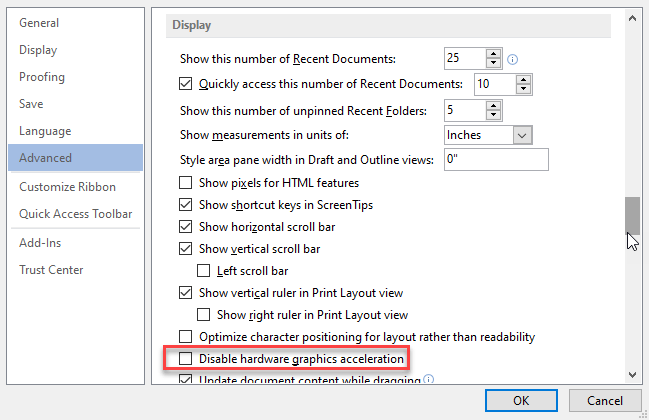Click 'Show this number of Recent Documents' label
The image size is (649, 420).
(x=288, y=59)
